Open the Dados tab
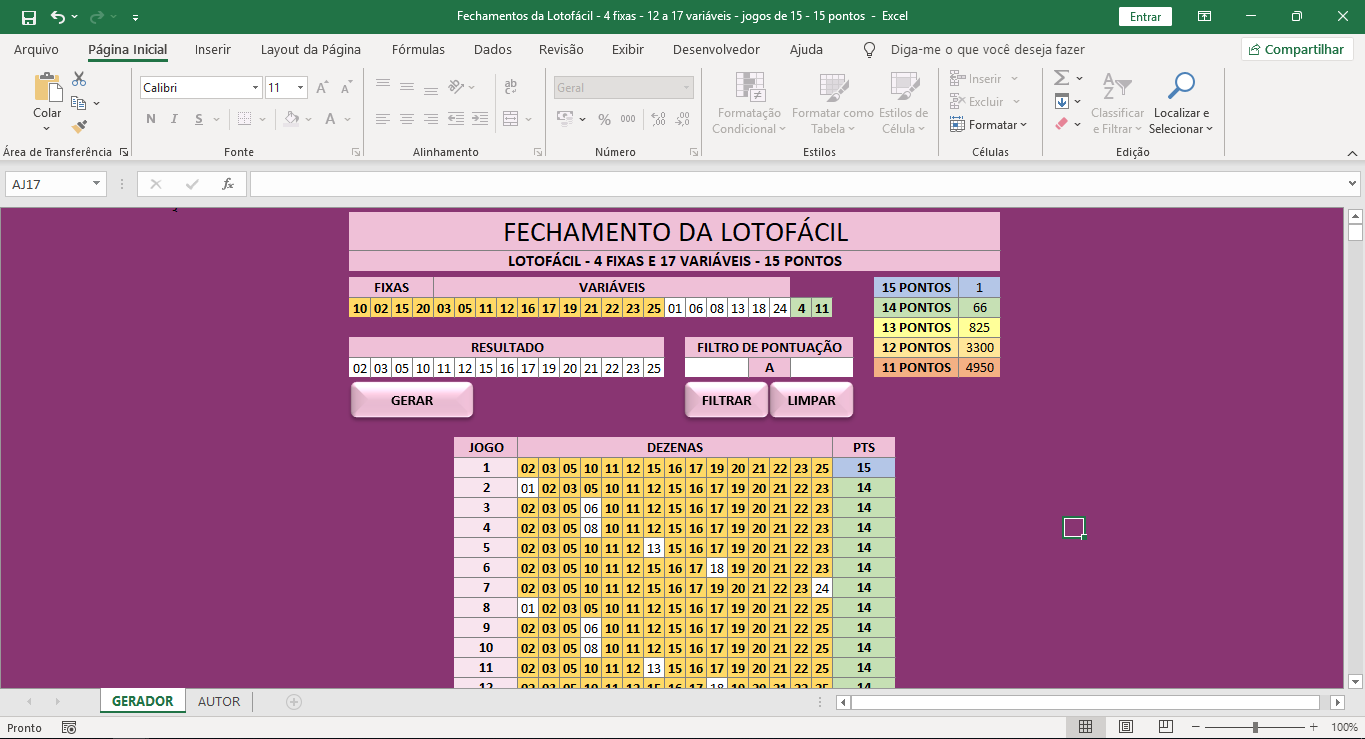The width and height of the screenshot is (1365, 739). (x=492, y=49)
